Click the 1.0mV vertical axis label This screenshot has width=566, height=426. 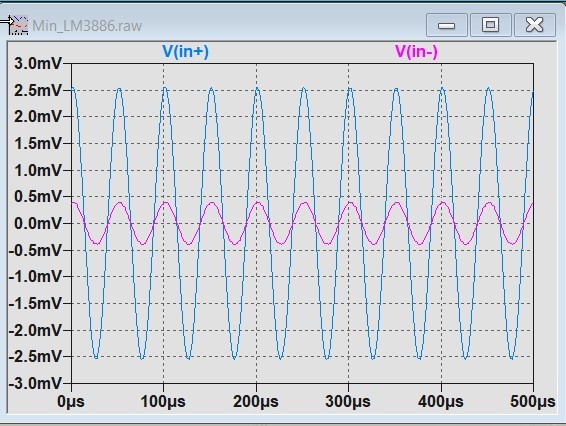click(x=38, y=170)
